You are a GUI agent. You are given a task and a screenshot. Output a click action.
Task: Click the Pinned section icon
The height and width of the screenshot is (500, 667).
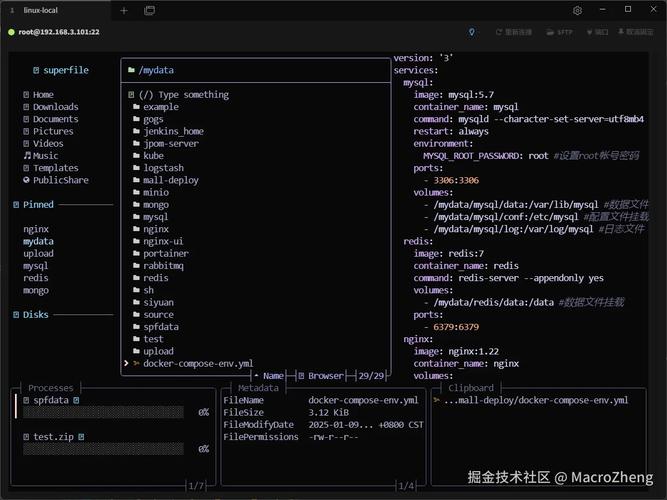[16, 205]
